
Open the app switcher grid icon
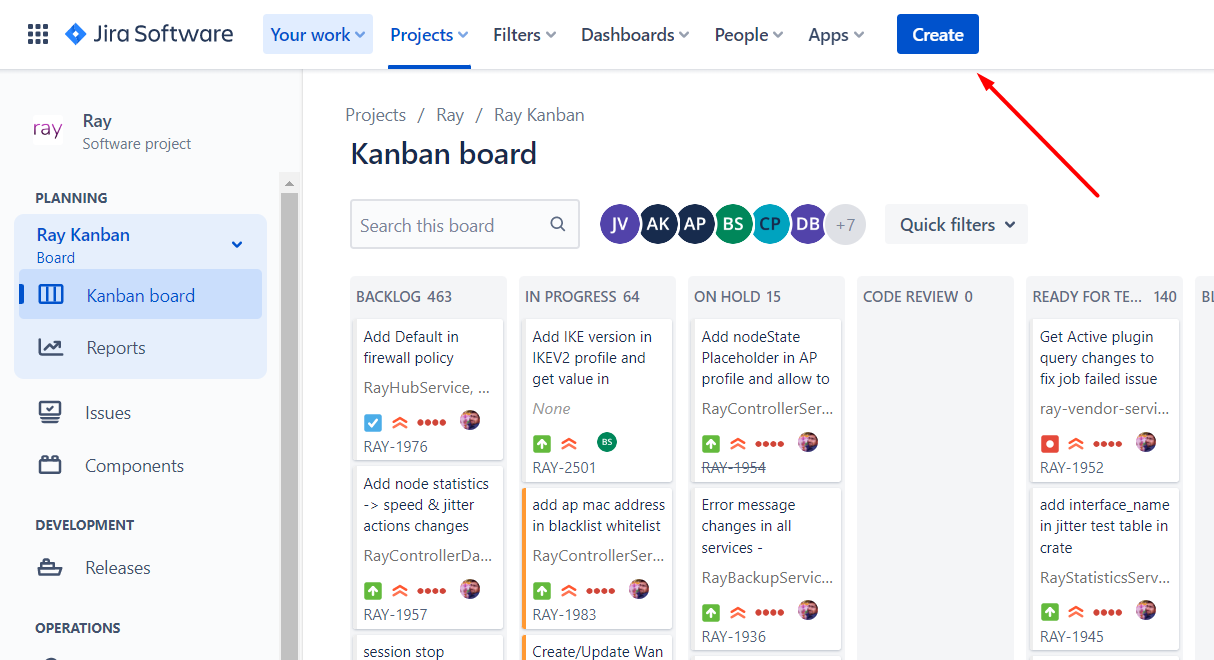38,34
